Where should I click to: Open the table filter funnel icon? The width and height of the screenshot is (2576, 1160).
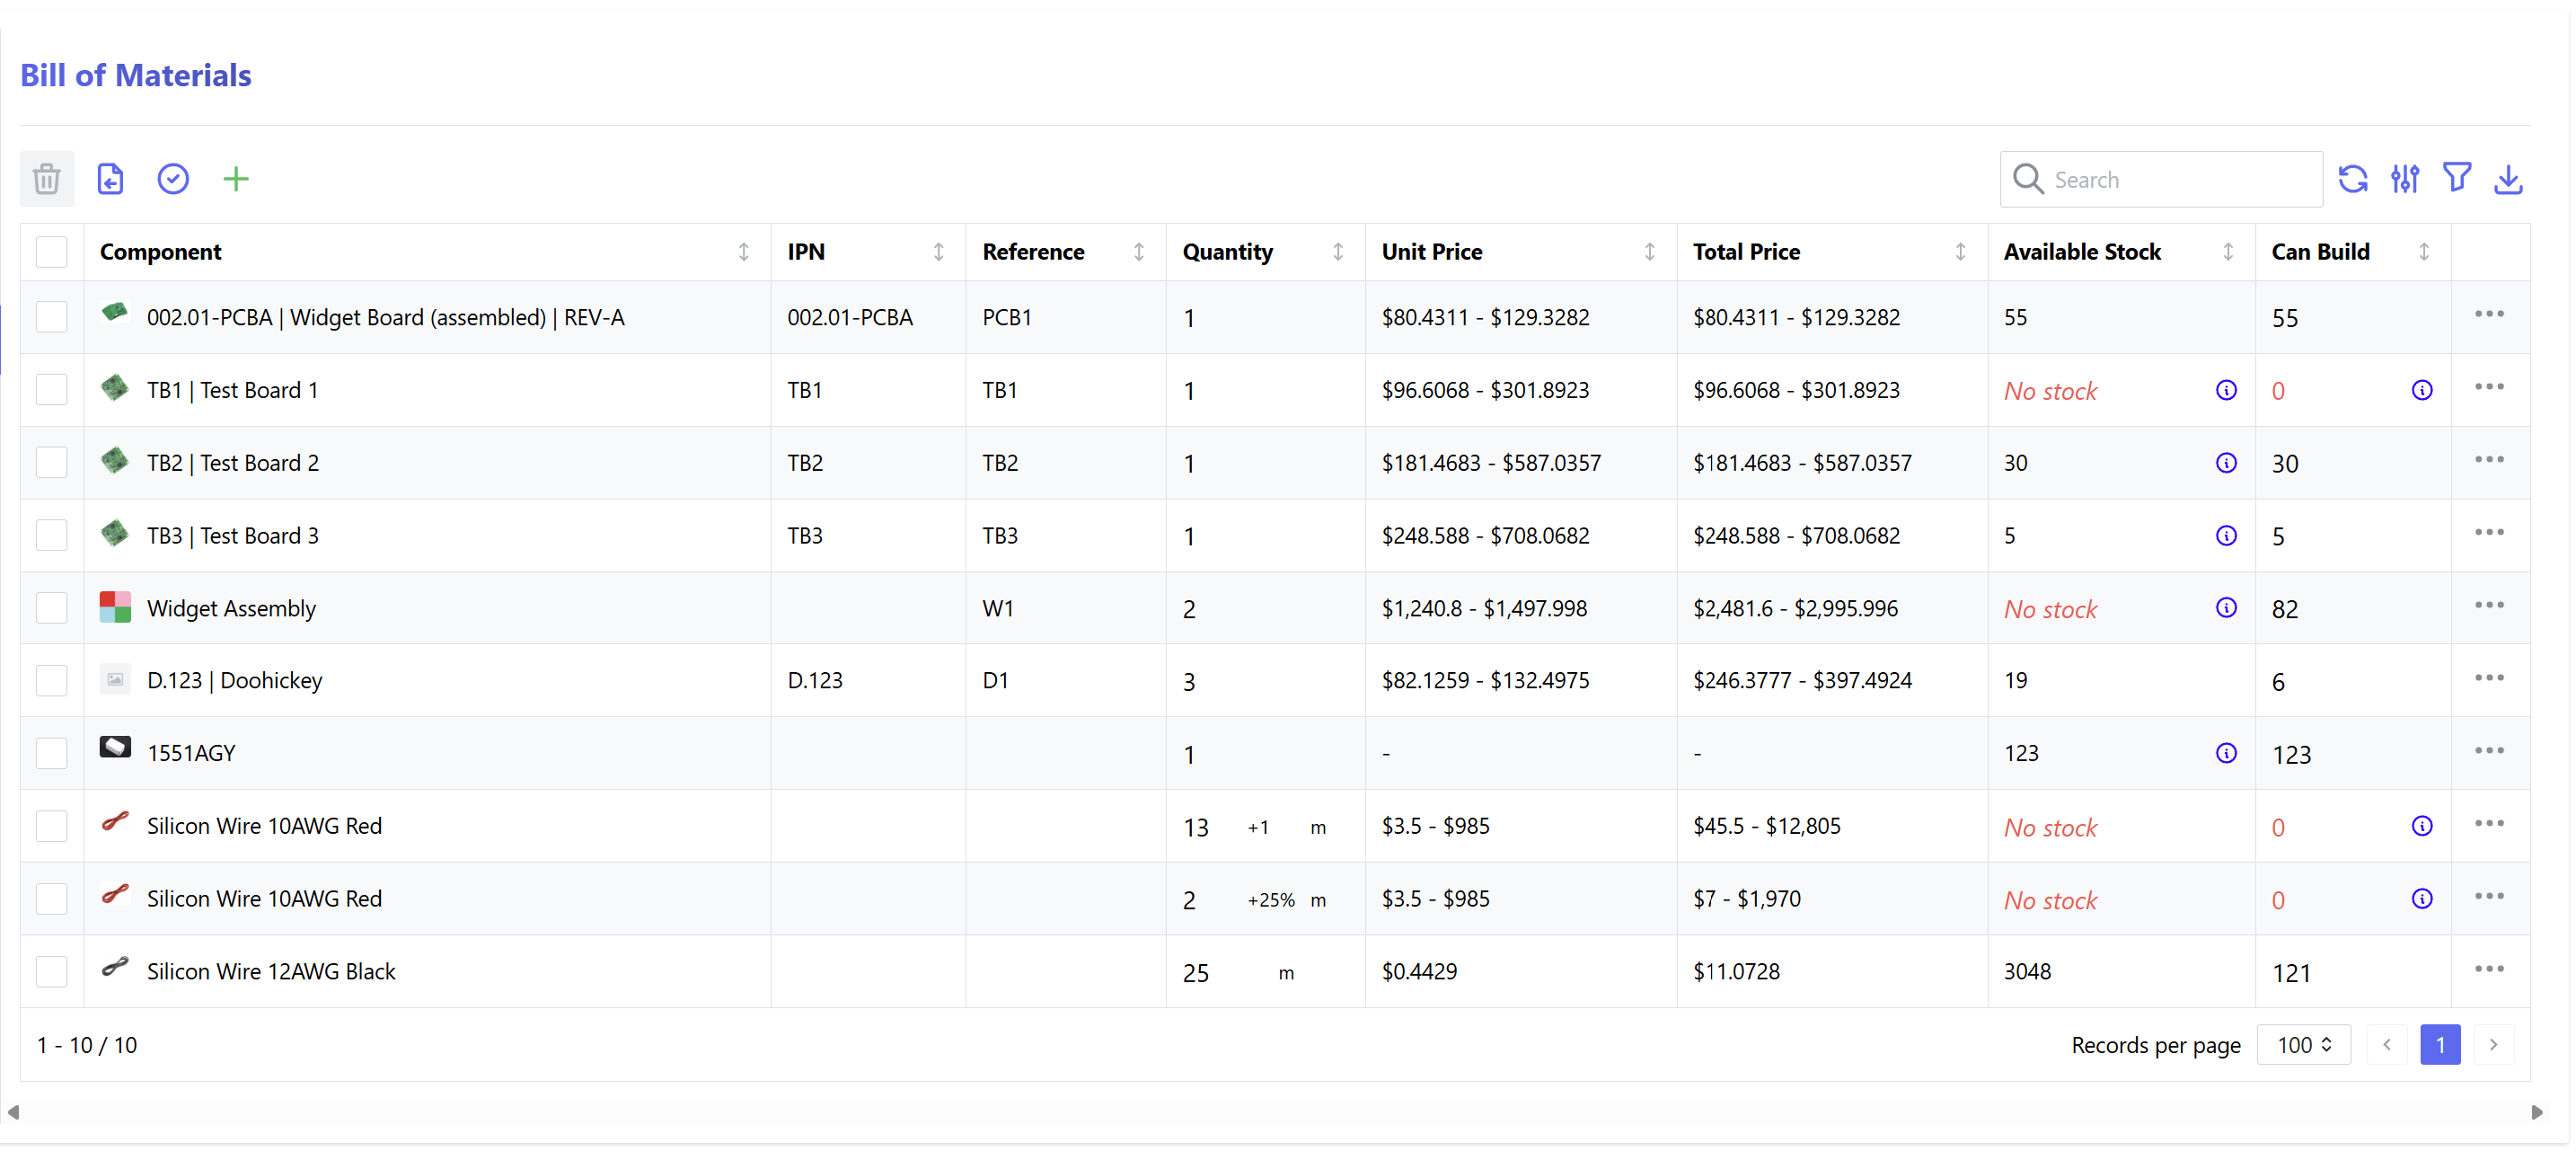click(x=2456, y=179)
